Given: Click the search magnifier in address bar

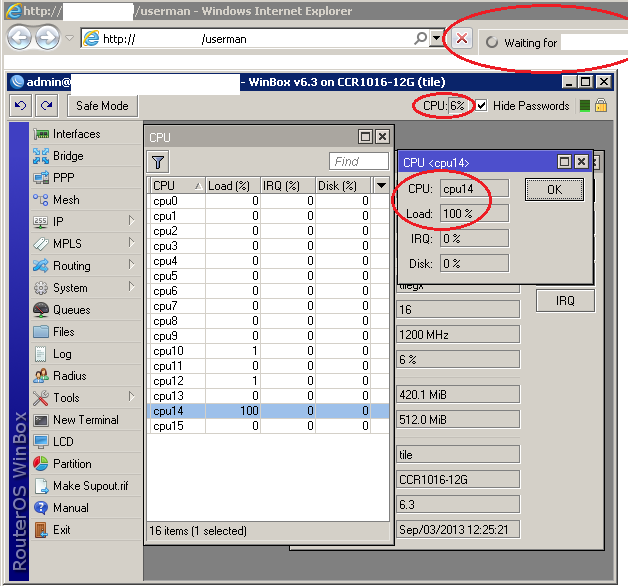Looking at the screenshot, I should pyautogui.click(x=421, y=38).
